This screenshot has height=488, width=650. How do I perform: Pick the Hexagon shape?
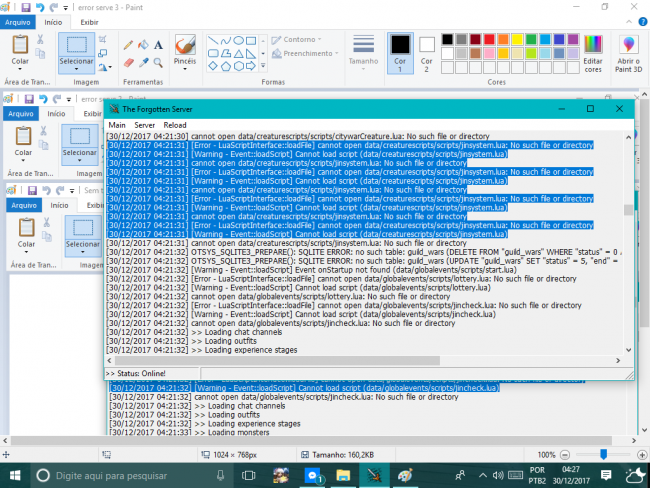point(238,66)
